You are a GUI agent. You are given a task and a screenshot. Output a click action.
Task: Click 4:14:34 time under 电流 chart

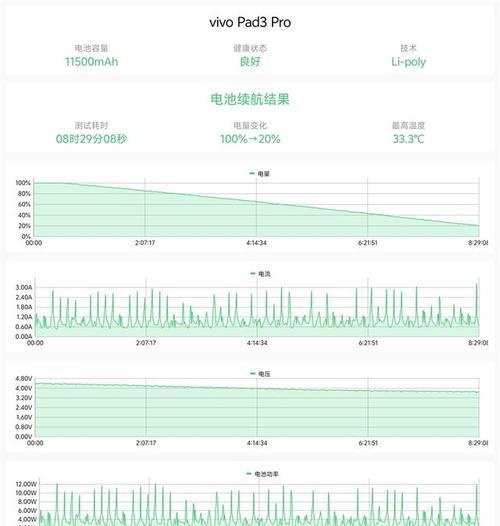point(257,343)
